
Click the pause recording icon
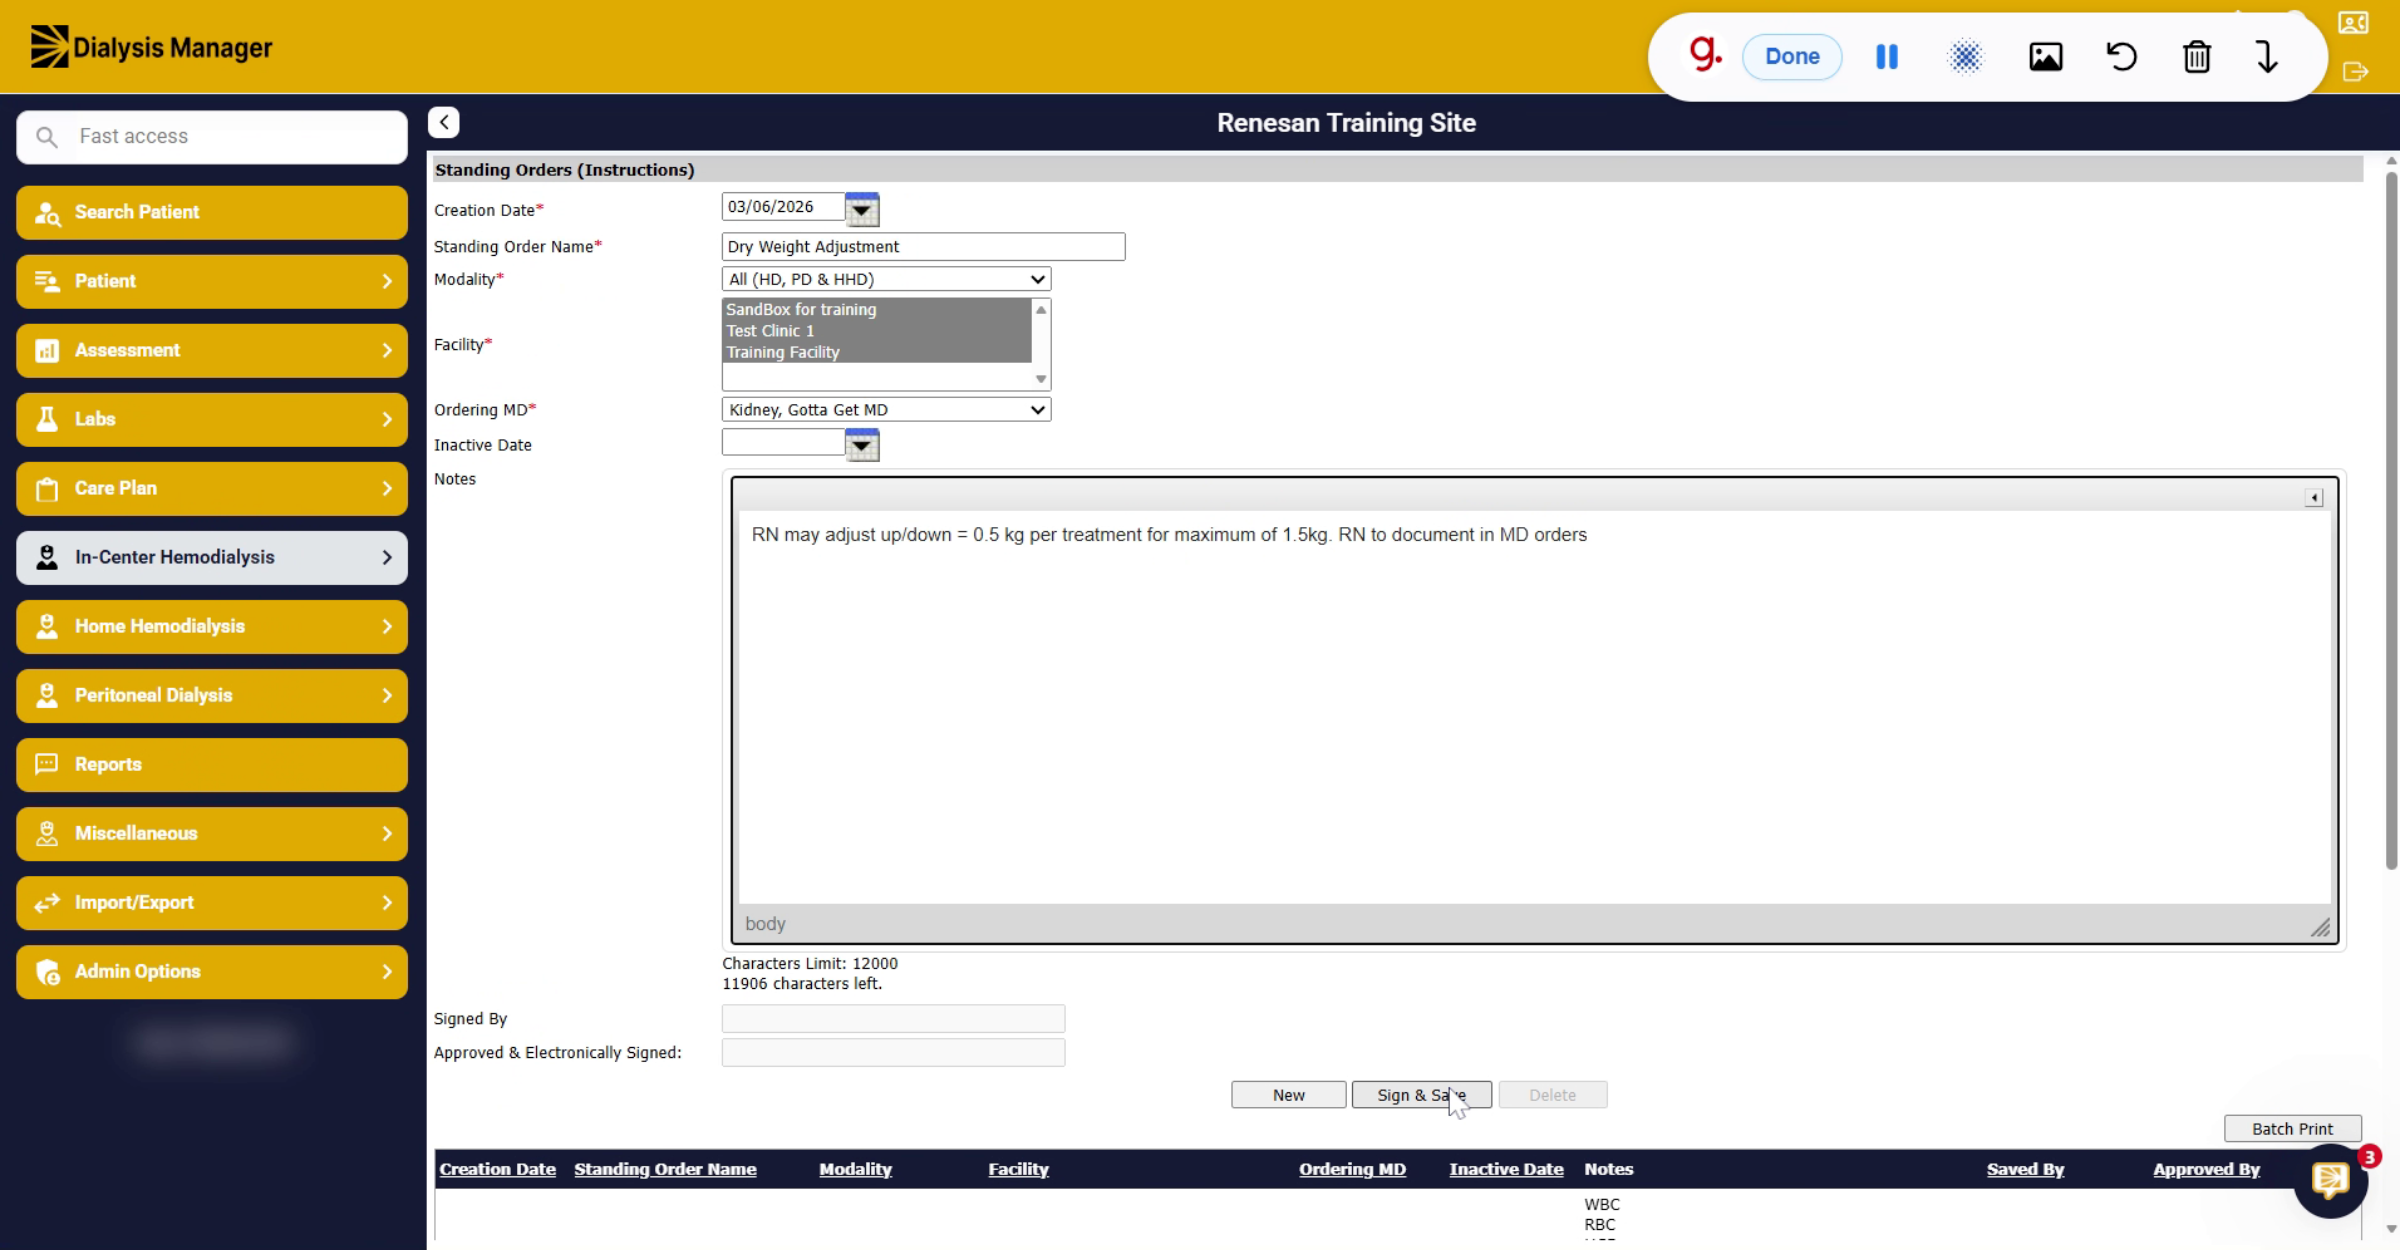pos(1886,57)
